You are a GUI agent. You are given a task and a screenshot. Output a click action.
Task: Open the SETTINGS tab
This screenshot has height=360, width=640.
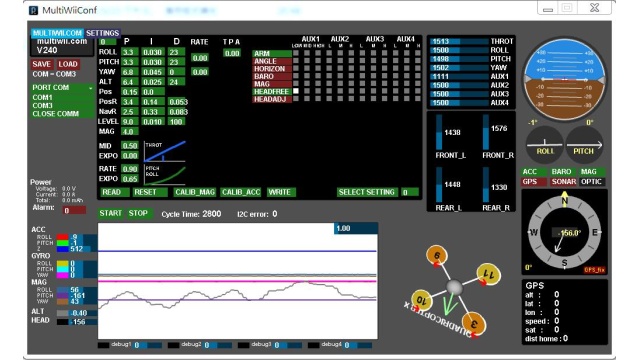point(102,33)
